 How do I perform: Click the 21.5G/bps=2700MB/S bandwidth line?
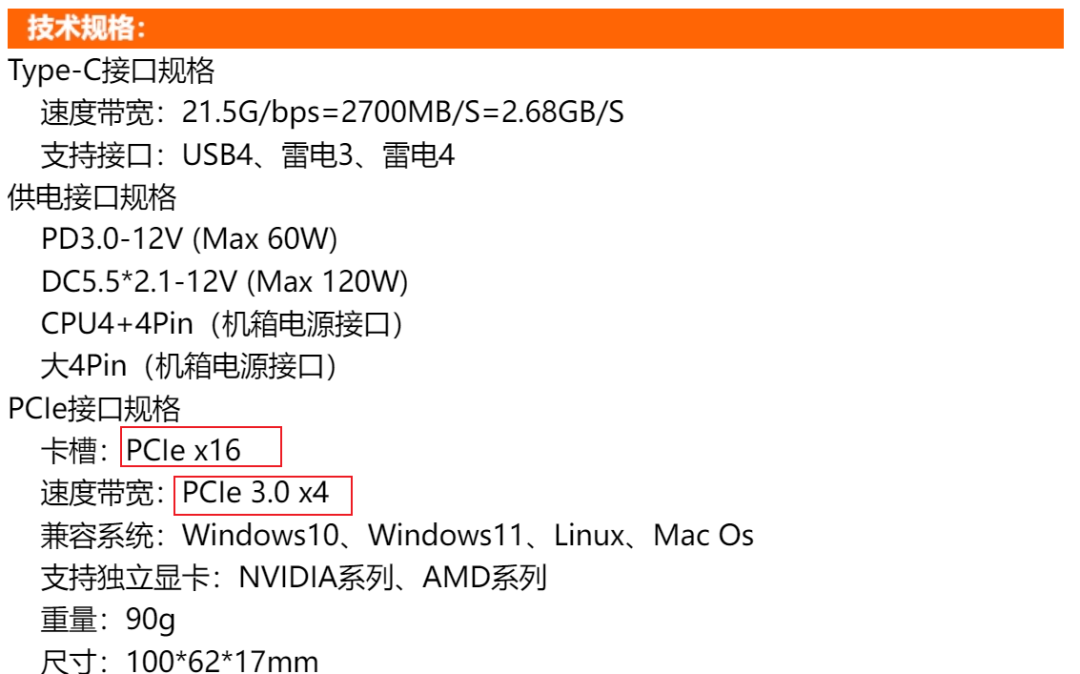tap(332, 113)
